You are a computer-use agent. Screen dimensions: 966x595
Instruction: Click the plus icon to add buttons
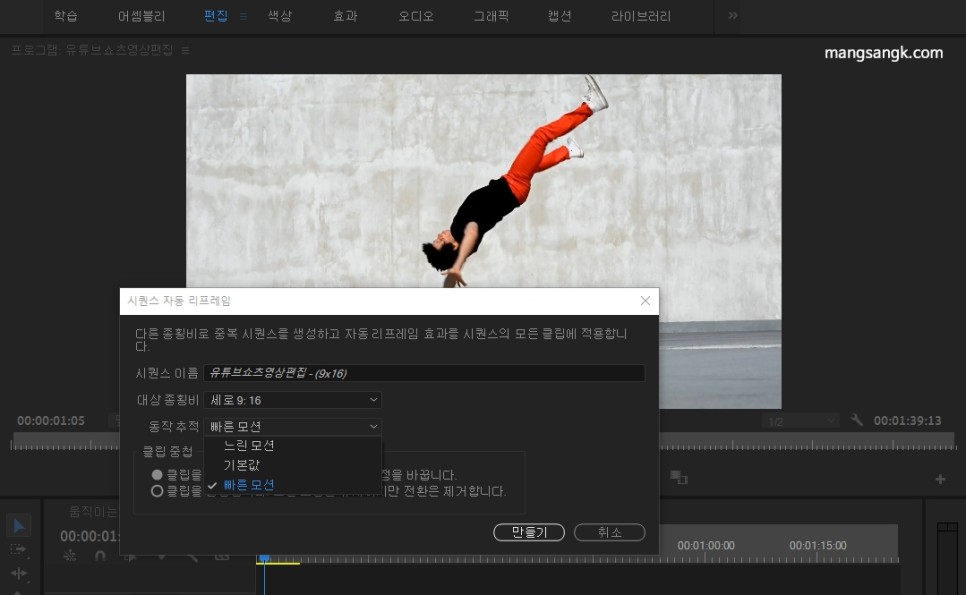click(938, 478)
